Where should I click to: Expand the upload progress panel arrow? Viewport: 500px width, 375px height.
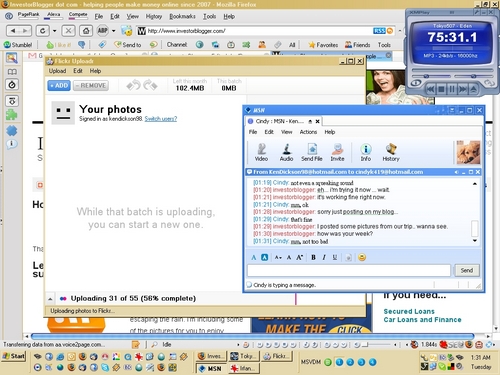point(50,299)
